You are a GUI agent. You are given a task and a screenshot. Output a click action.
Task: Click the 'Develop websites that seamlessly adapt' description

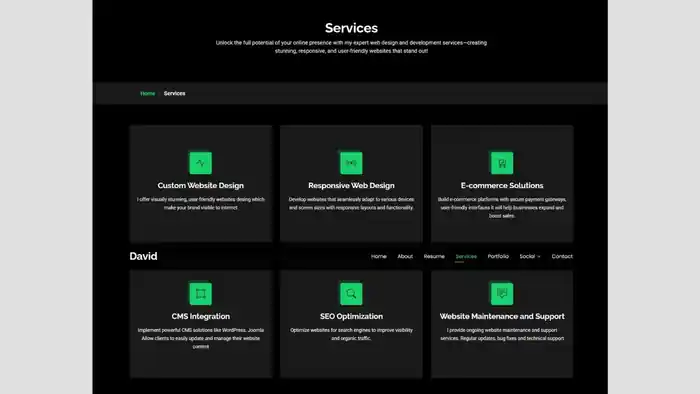351,203
